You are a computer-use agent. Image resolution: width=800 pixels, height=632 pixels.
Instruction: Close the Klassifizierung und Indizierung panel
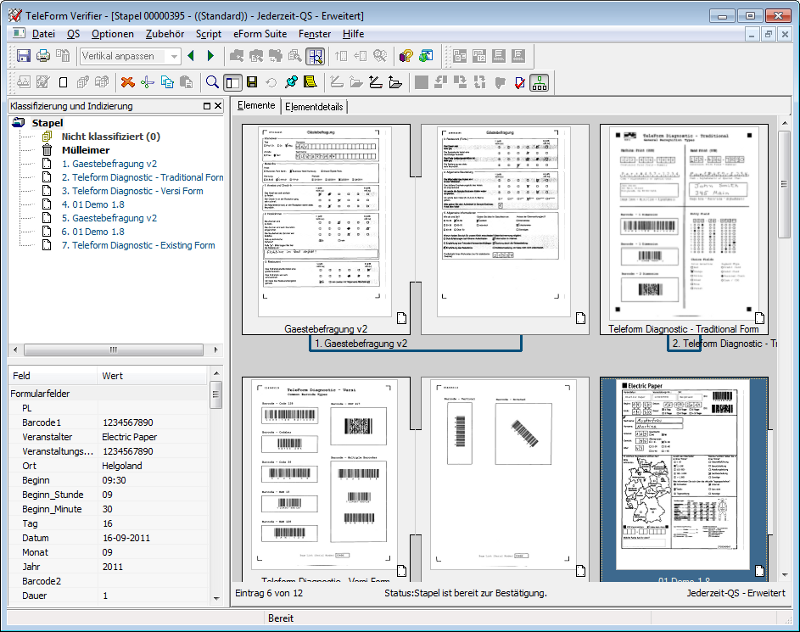pos(218,106)
